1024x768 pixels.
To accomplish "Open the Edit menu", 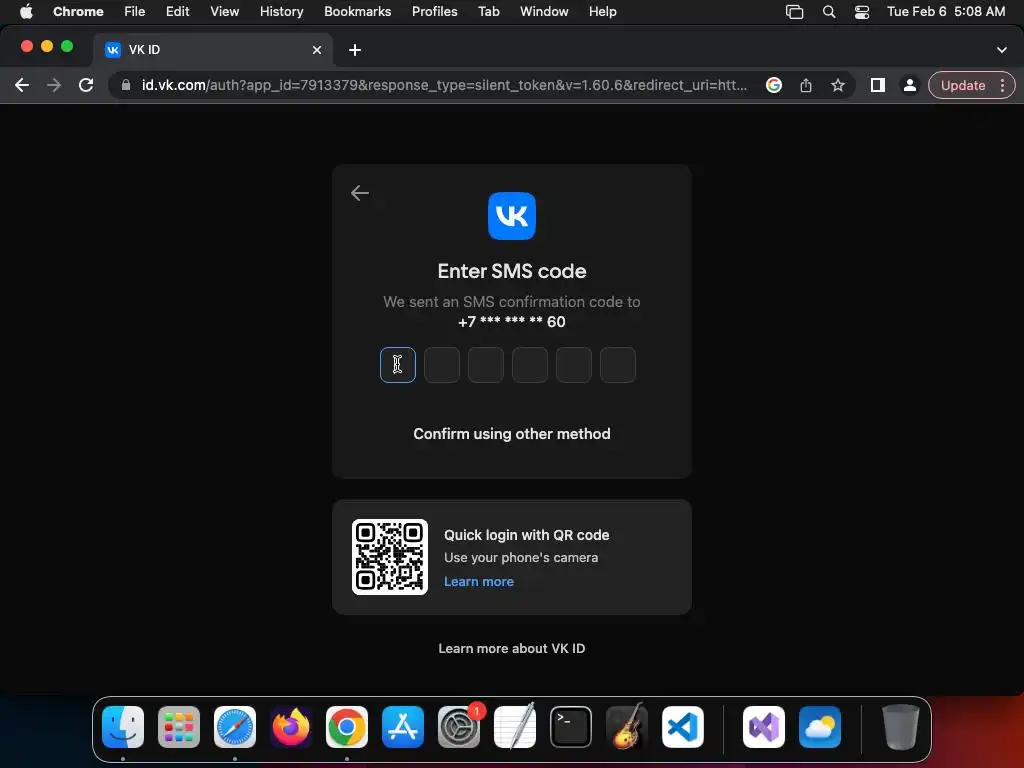I will point(177,11).
